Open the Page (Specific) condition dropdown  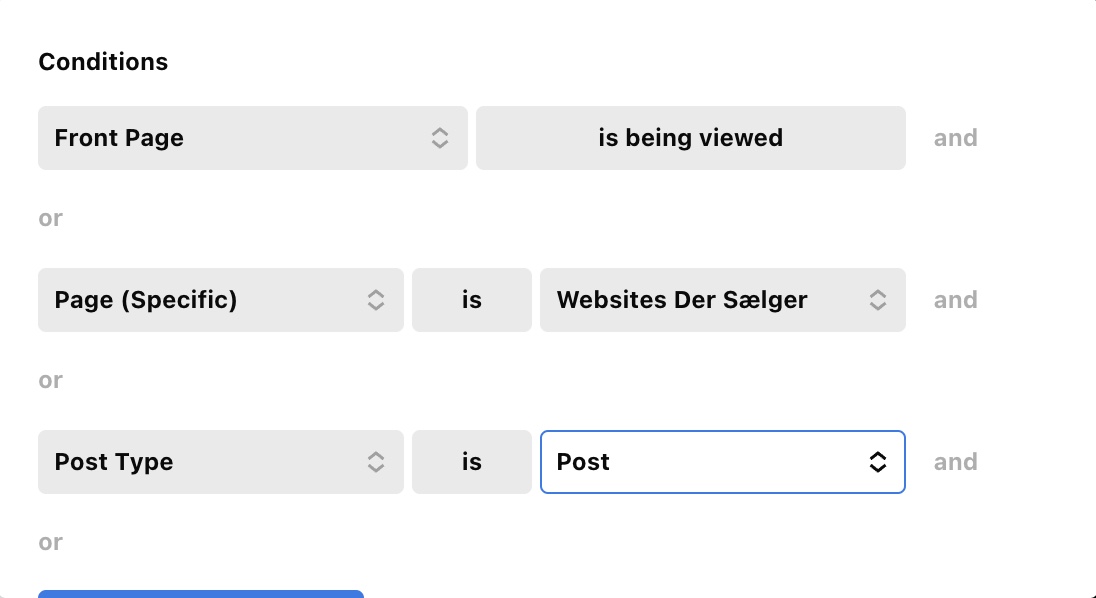tap(221, 300)
